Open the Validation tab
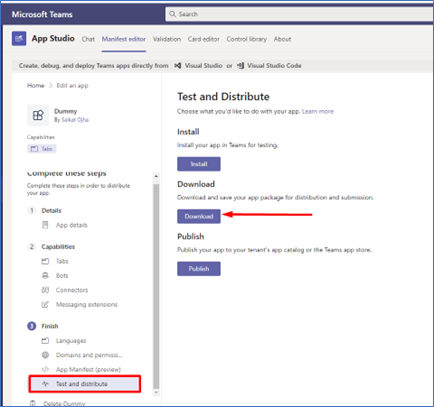This screenshot has width=434, height=407. pos(167,39)
